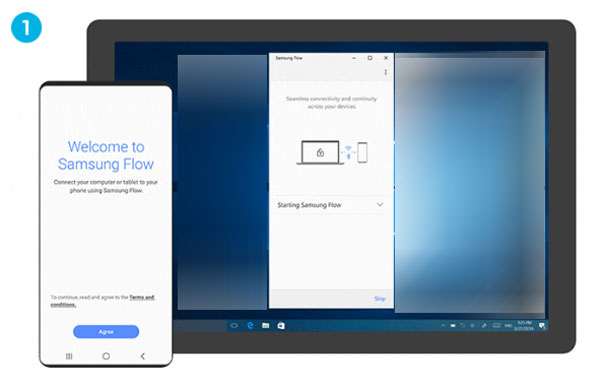Tap the Agree button on the phone
This screenshot has height=385, width=600.
click(x=106, y=331)
